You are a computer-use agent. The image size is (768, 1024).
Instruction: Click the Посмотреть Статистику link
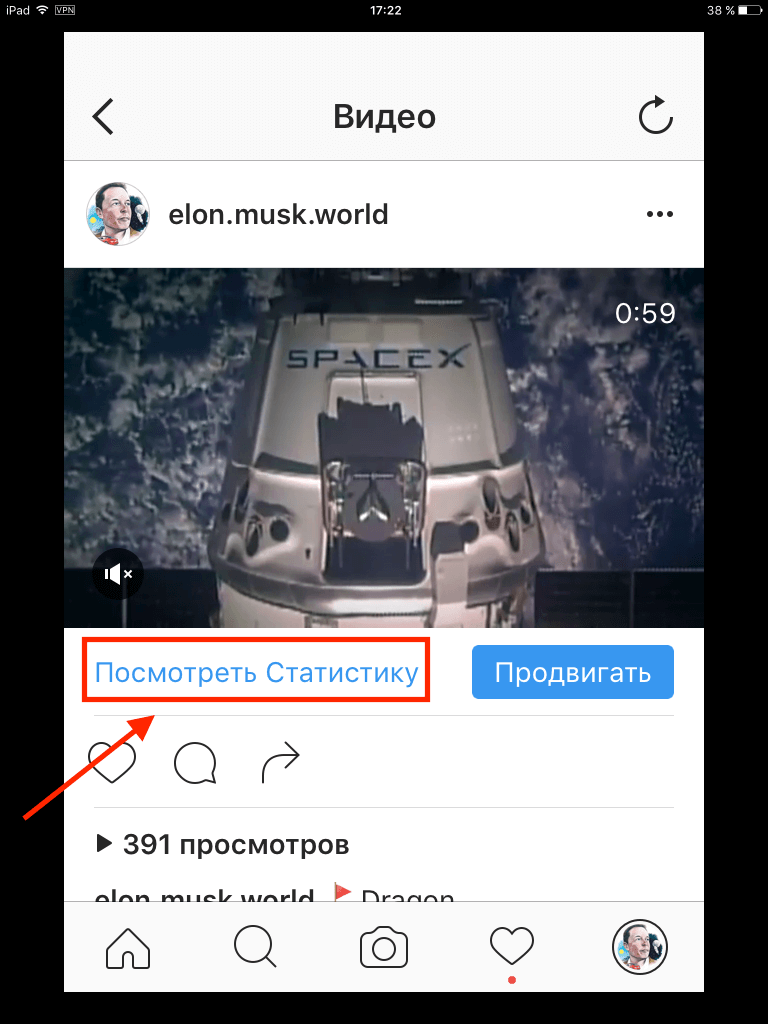coord(256,672)
